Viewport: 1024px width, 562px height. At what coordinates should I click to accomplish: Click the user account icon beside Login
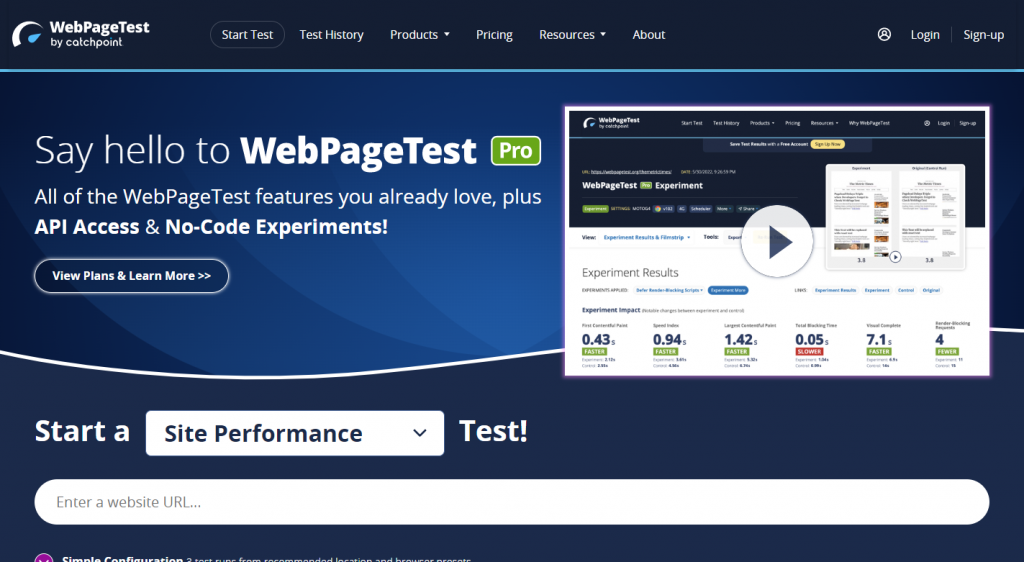click(x=884, y=35)
